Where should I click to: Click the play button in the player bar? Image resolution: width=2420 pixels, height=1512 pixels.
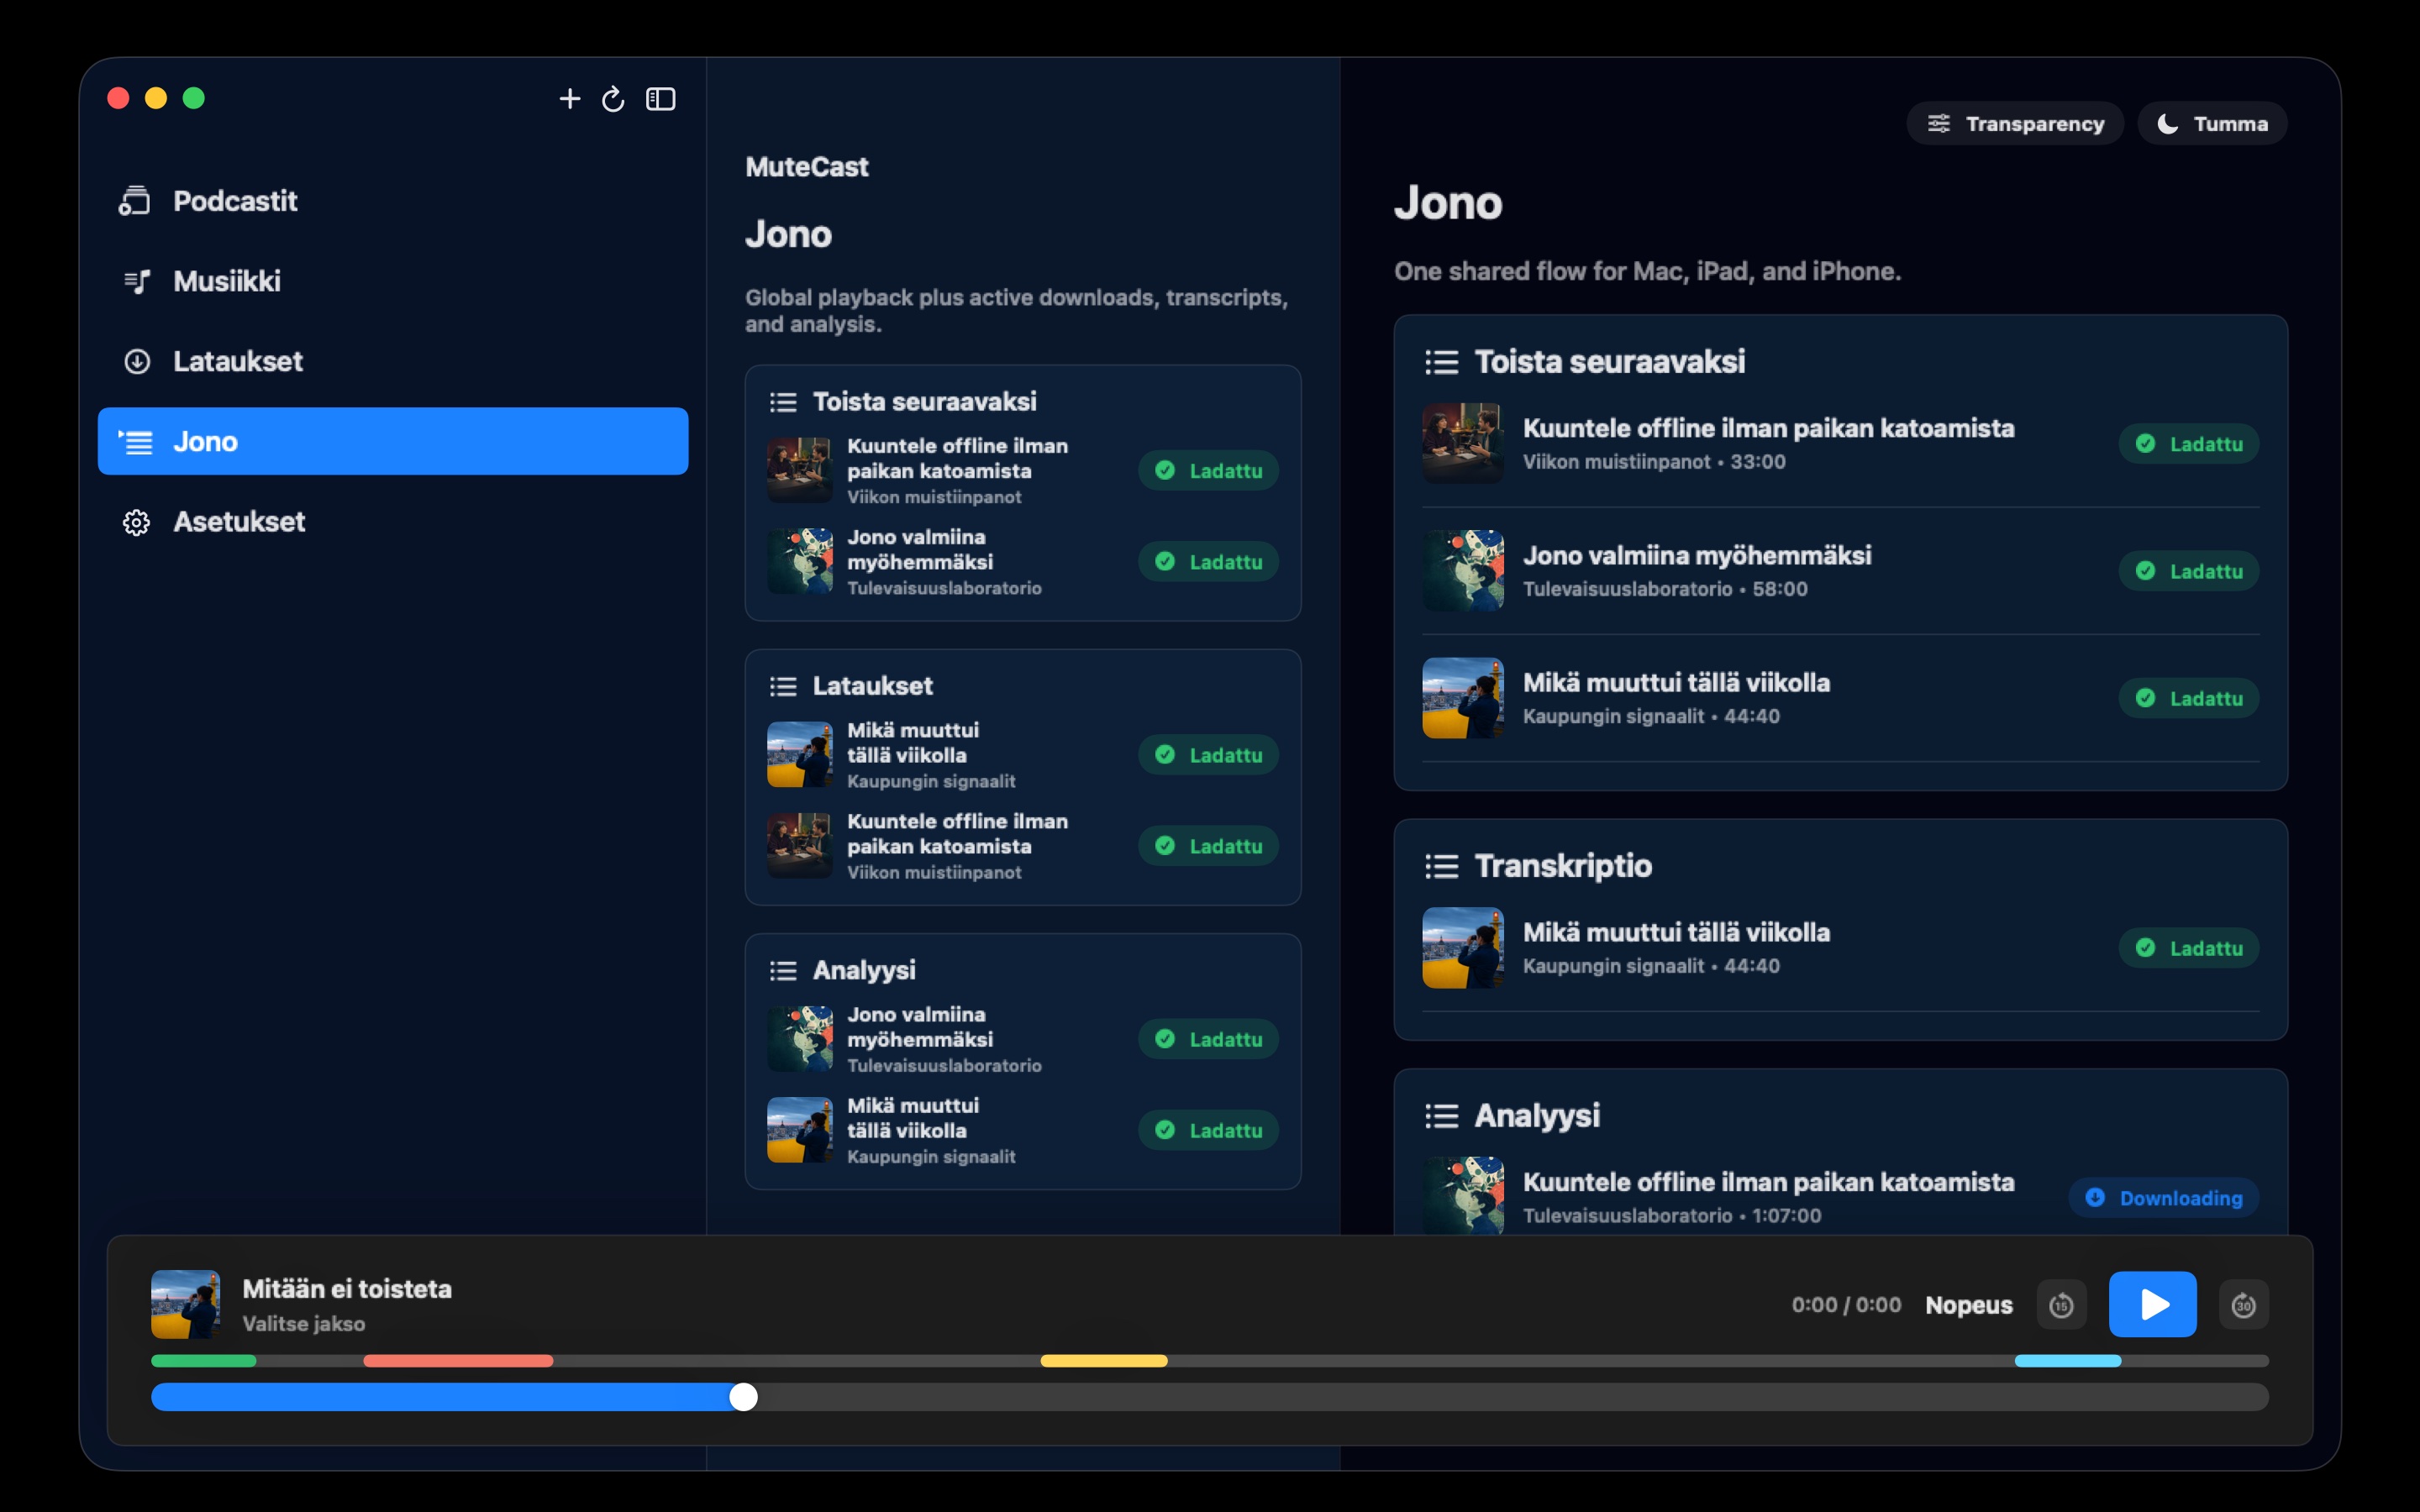pos(2152,1304)
